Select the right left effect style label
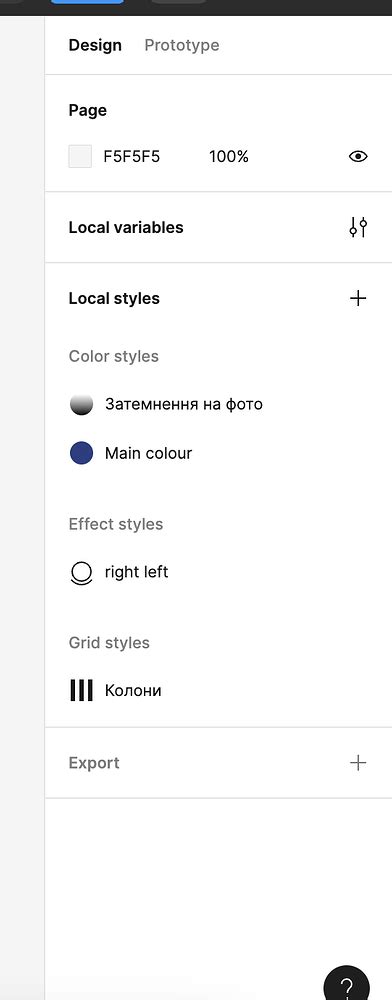This screenshot has width=392, height=1000. click(136, 572)
